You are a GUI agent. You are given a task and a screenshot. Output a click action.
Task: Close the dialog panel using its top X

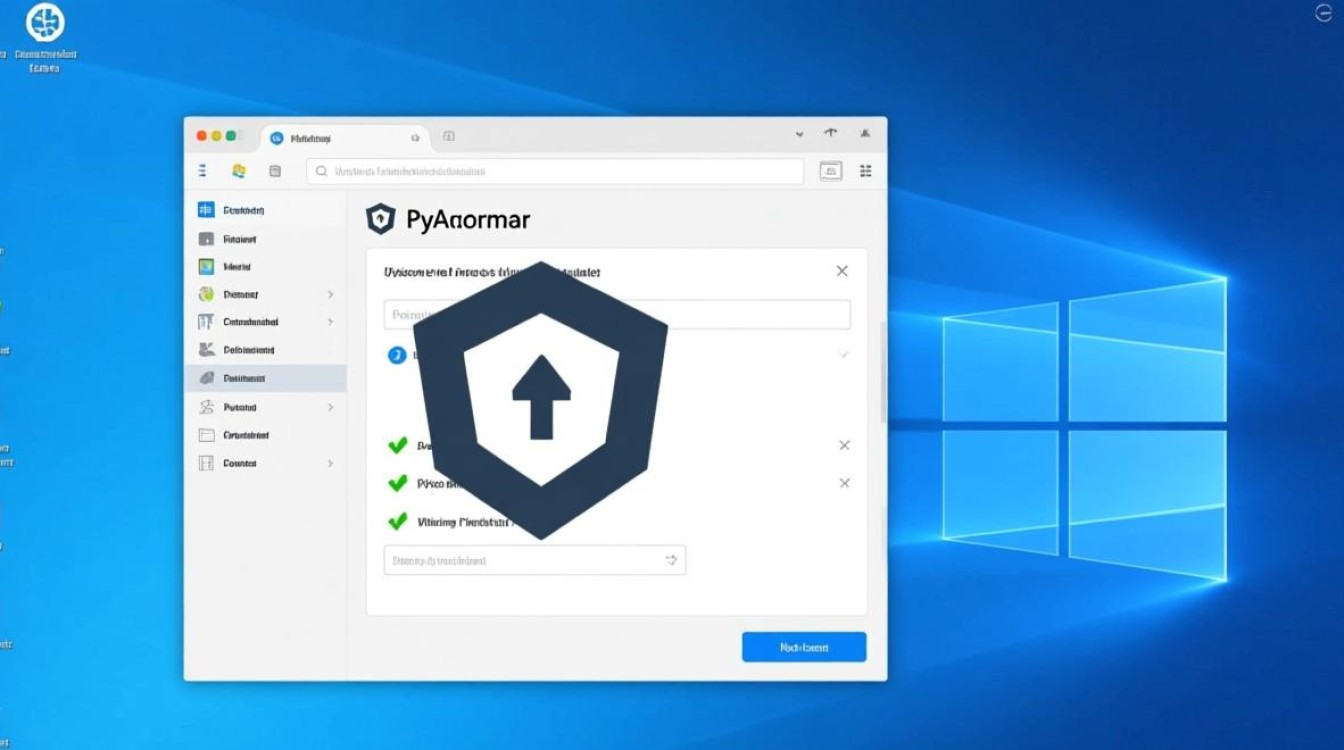tap(842, 271)
